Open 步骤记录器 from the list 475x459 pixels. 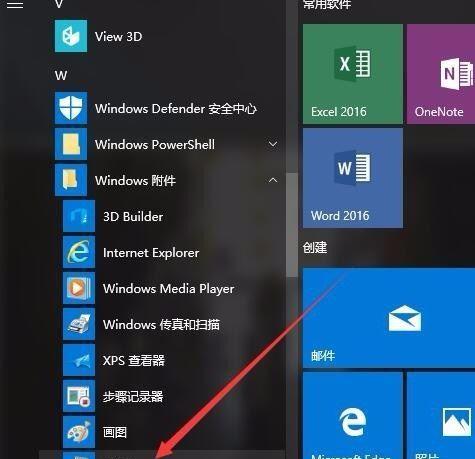(133, 397)
